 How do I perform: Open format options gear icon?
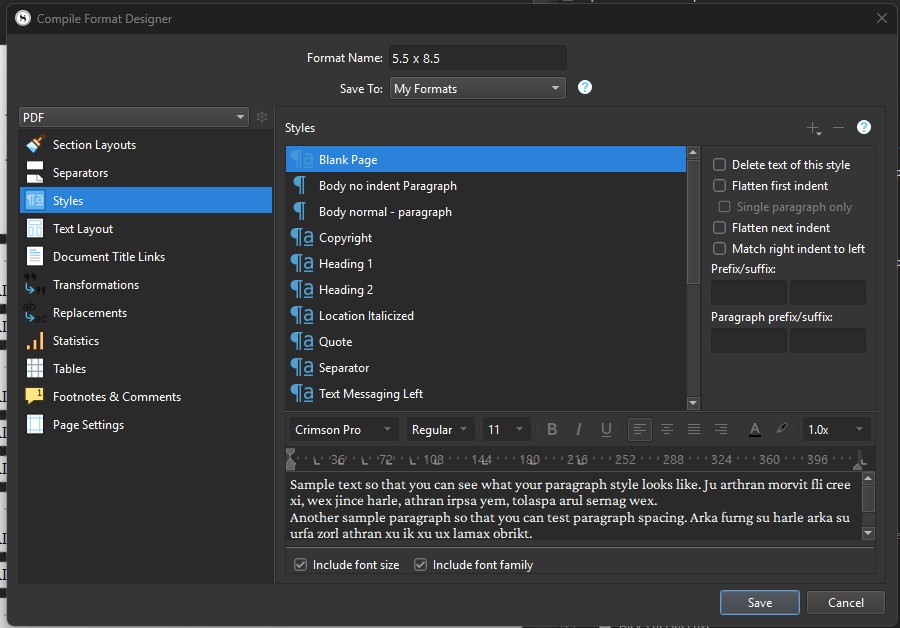pyautogui.click(x=262, y=117)
